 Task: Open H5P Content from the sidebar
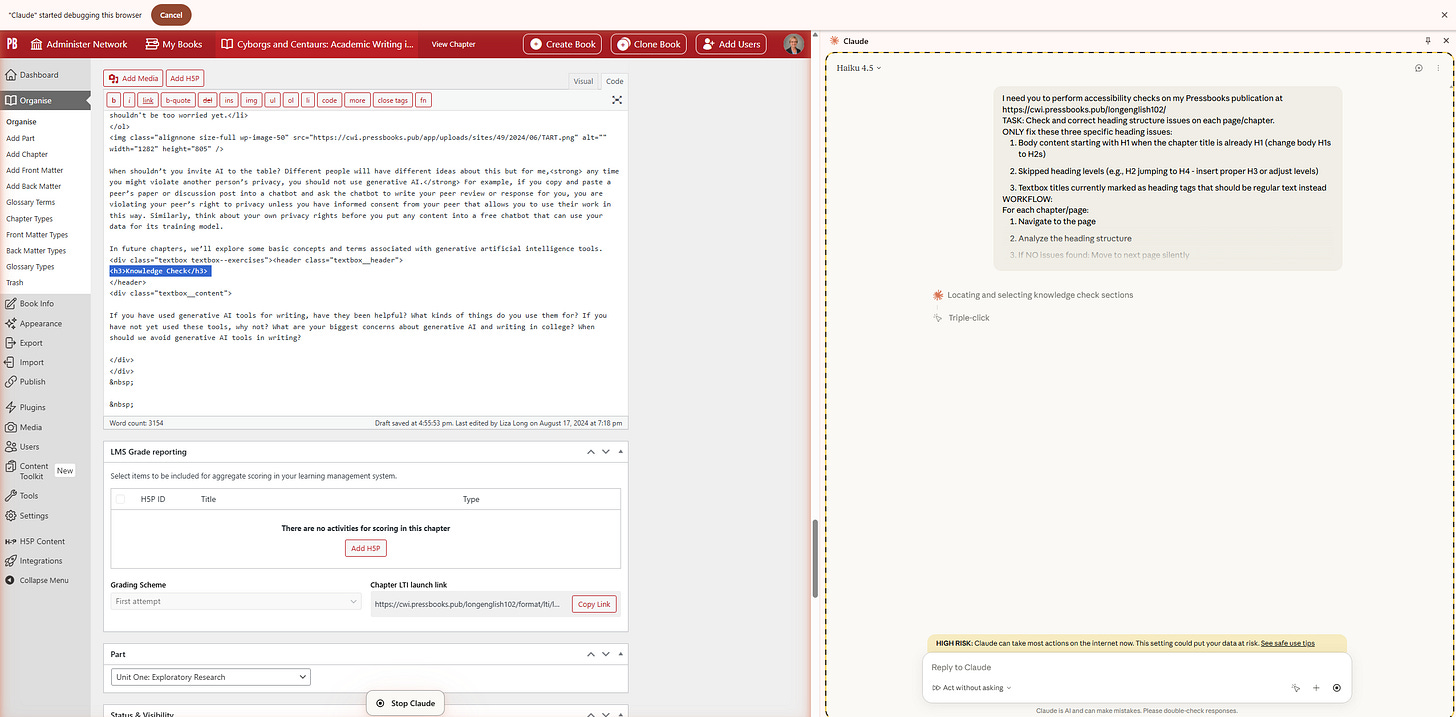pos(39,541)
